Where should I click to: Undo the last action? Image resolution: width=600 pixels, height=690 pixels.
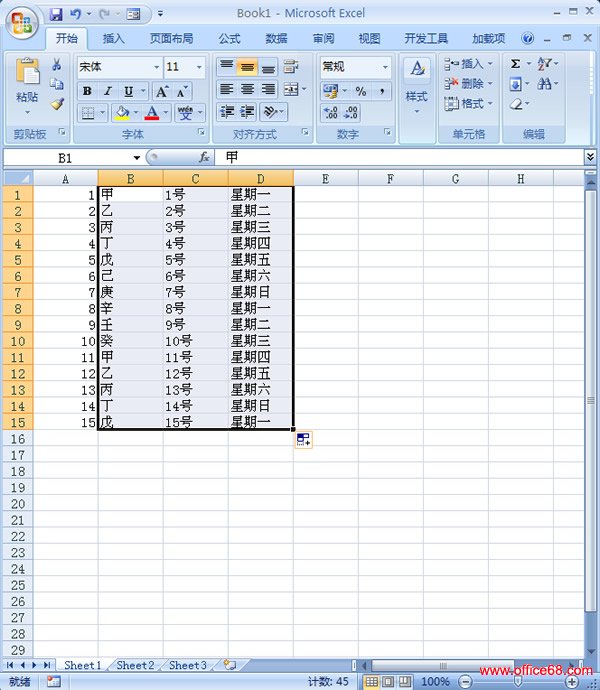pos(75,14)
